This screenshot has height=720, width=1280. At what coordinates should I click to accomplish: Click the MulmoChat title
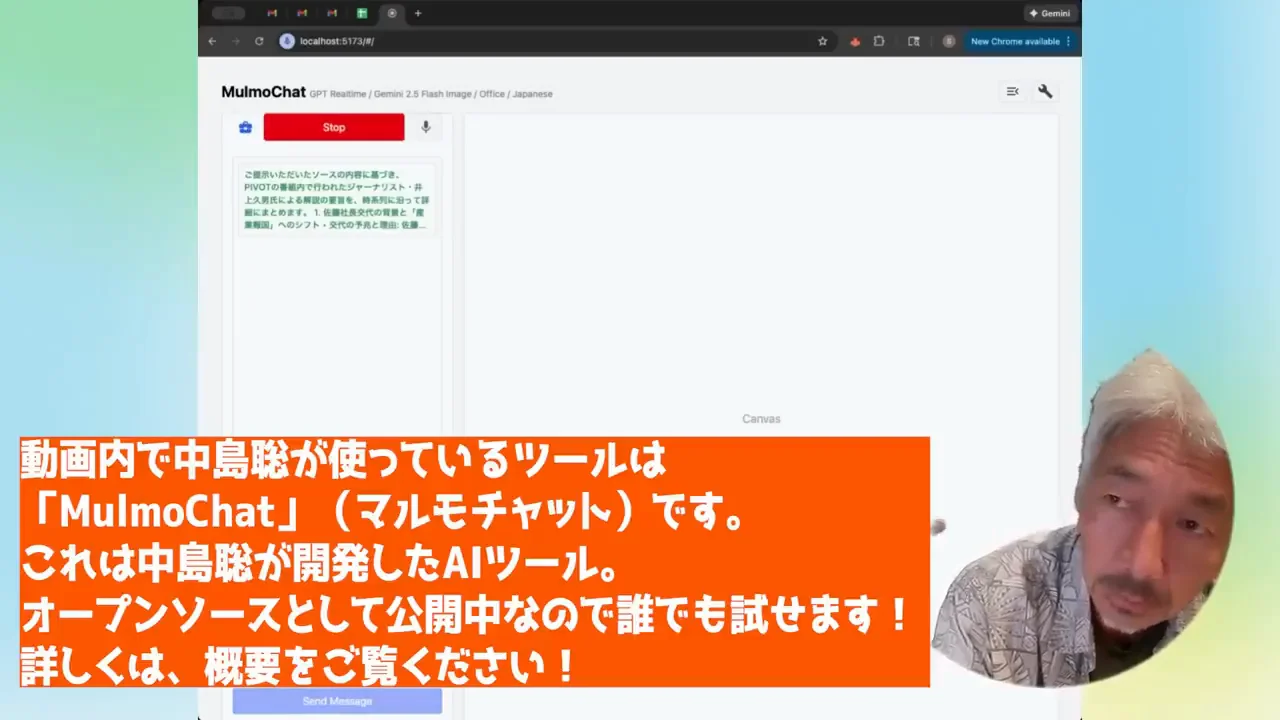tap(263, 92)
